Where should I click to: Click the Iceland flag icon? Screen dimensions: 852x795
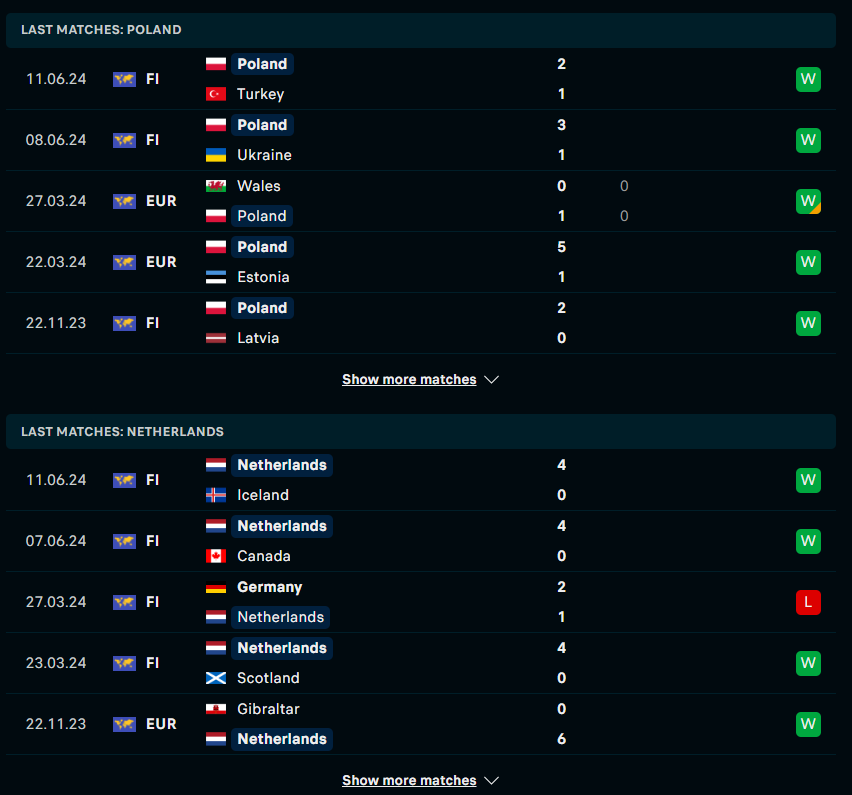coord(216,495)
